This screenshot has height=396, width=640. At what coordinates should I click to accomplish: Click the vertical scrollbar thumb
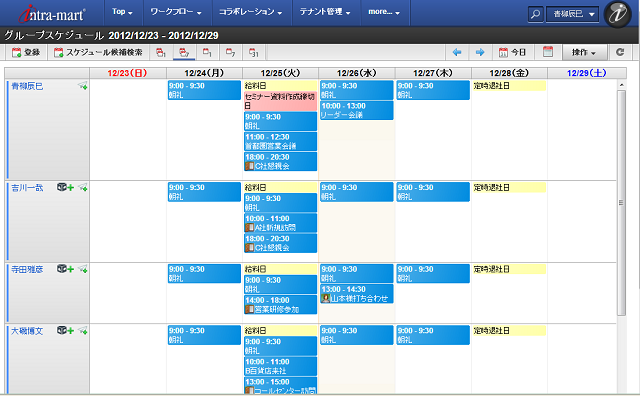621,203
